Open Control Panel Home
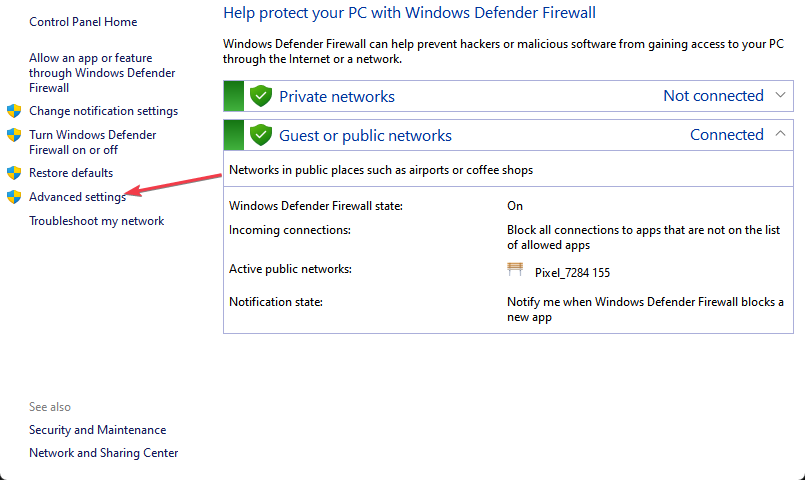This screenshot has width=805, height=480. [x=83, y=22]
